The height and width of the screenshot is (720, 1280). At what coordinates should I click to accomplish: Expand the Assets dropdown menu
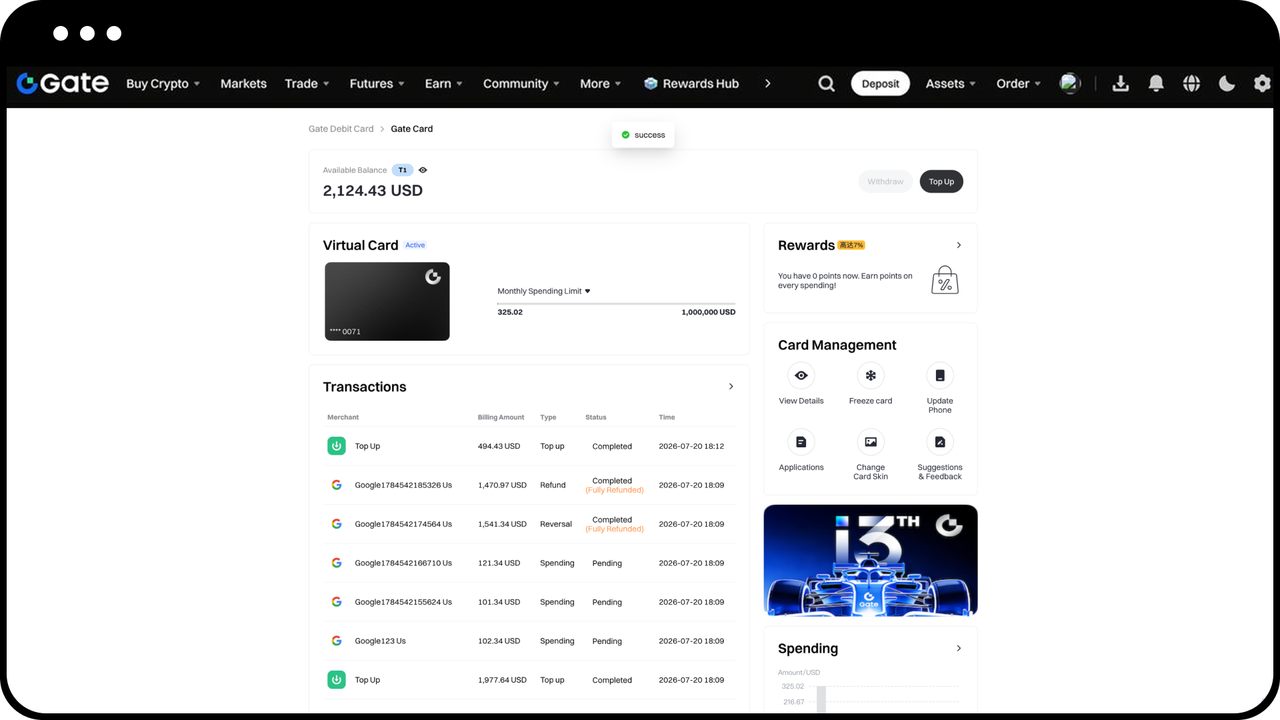click(950, 84)
